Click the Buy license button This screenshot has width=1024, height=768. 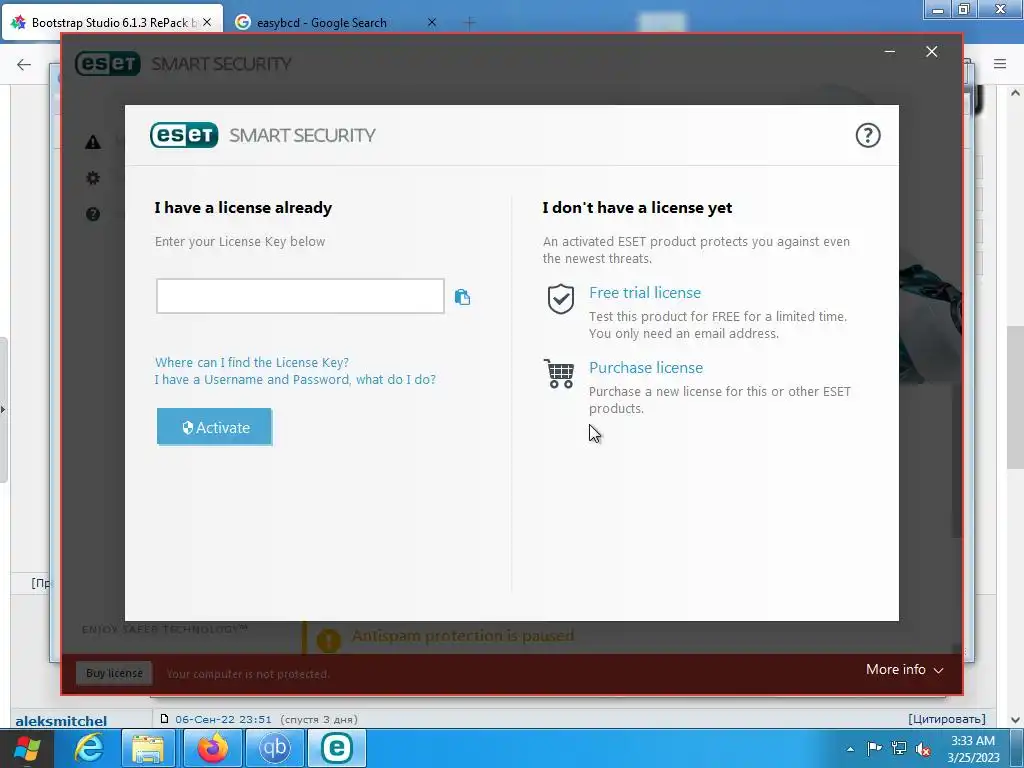point(114,673)
